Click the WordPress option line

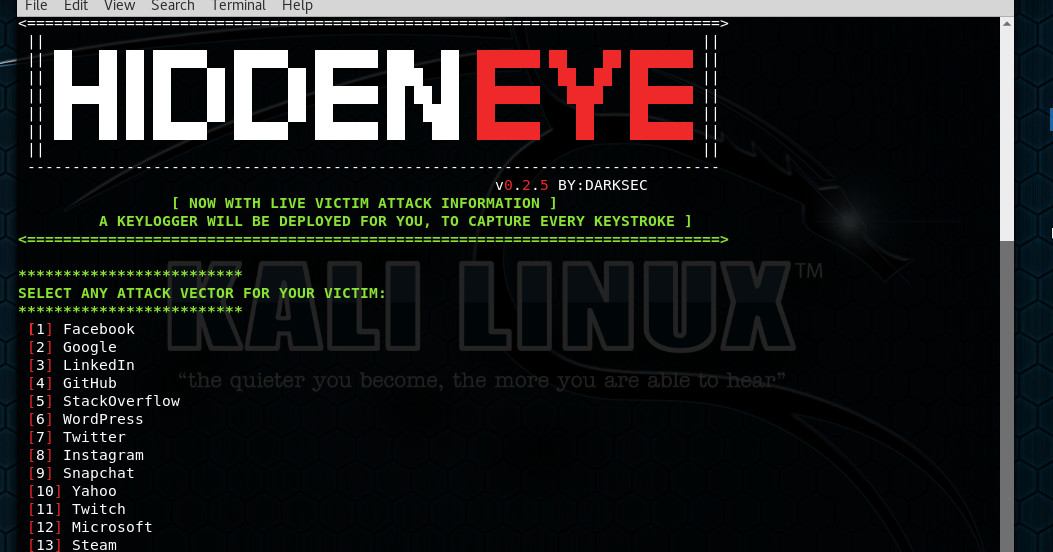click(86, 419)
